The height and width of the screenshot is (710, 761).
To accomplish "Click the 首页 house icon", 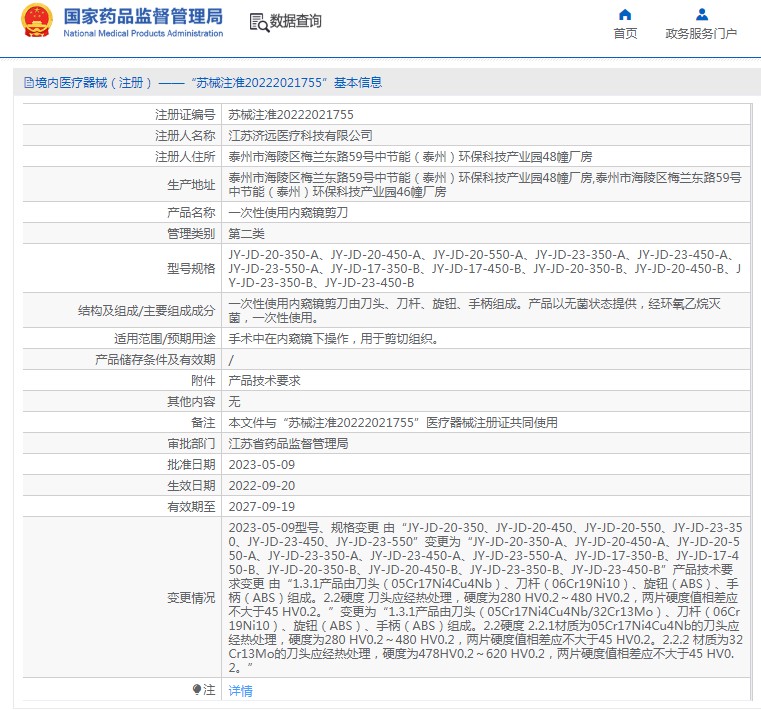I will (x=625, y=15).
